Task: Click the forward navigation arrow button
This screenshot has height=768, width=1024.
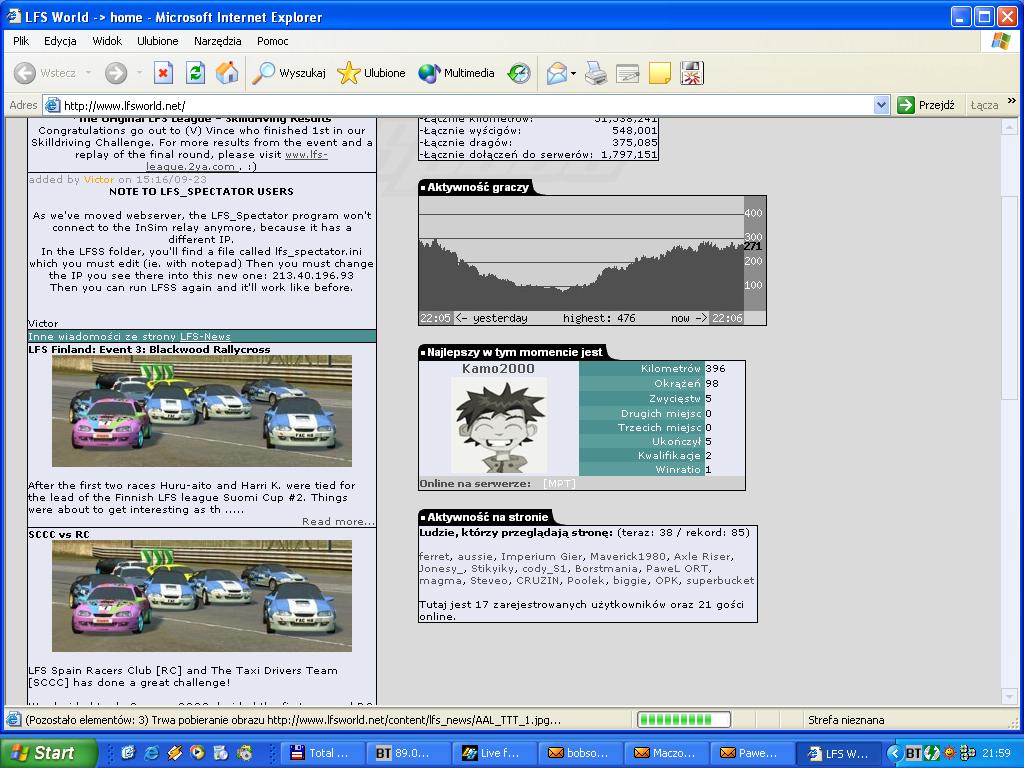Action: pos(116,73)
